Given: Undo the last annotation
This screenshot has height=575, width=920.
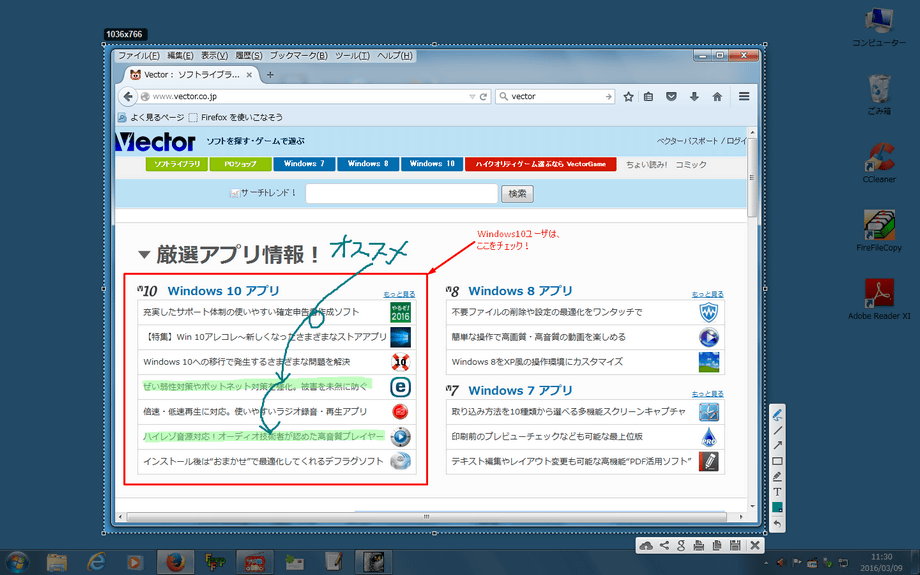Looking at the screenshot, I should click(x=777, y=523).
